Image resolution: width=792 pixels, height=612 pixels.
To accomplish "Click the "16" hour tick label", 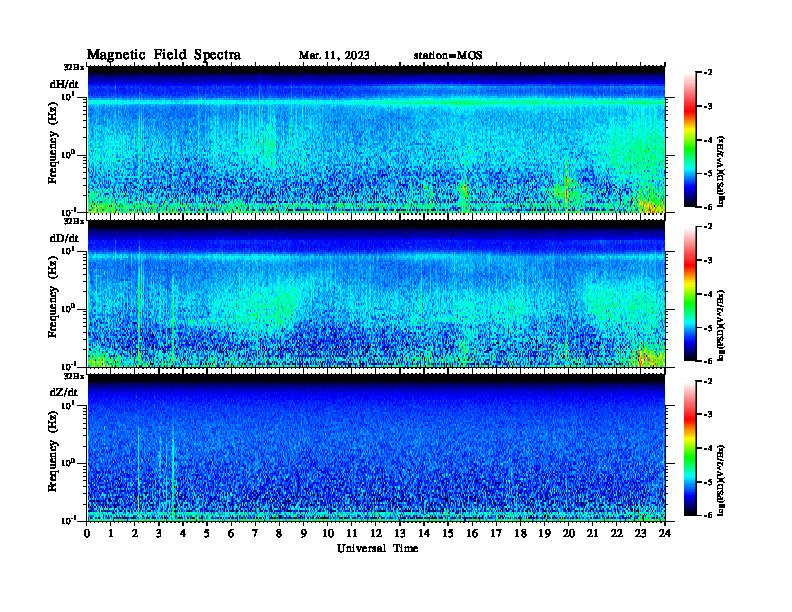I will [x=472, y=534].
